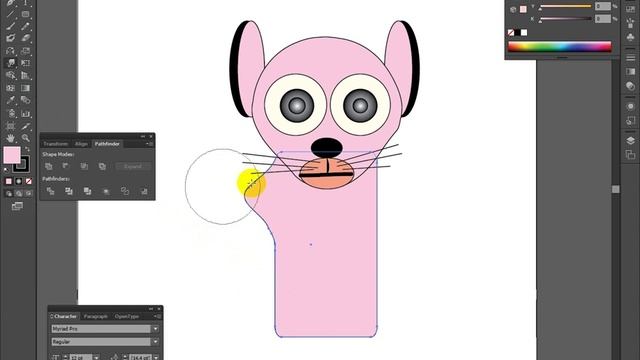Screen dimensions: 640x360
Task: Apply Outline pathfinder
Action: [125, 191]
